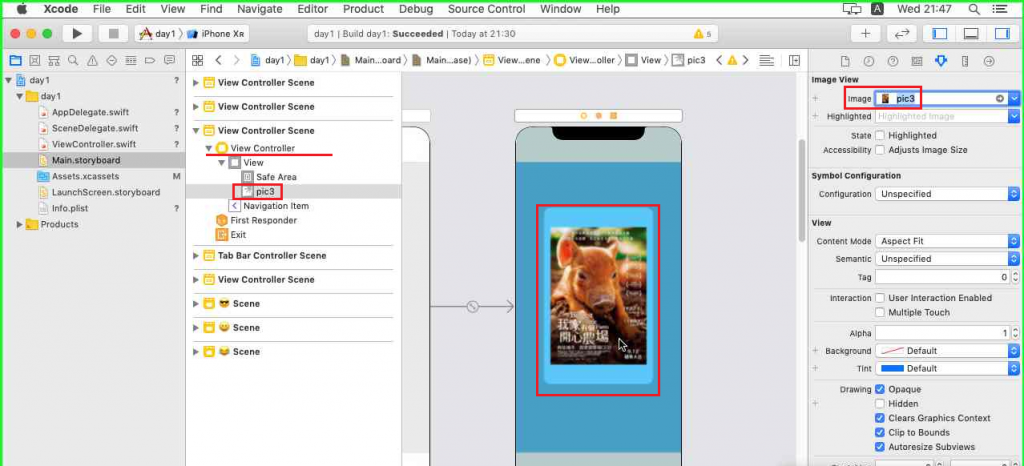The image size is (1024, 466).
Task: Collapse the View Controller tree node
Action: (x=209, y=148)
